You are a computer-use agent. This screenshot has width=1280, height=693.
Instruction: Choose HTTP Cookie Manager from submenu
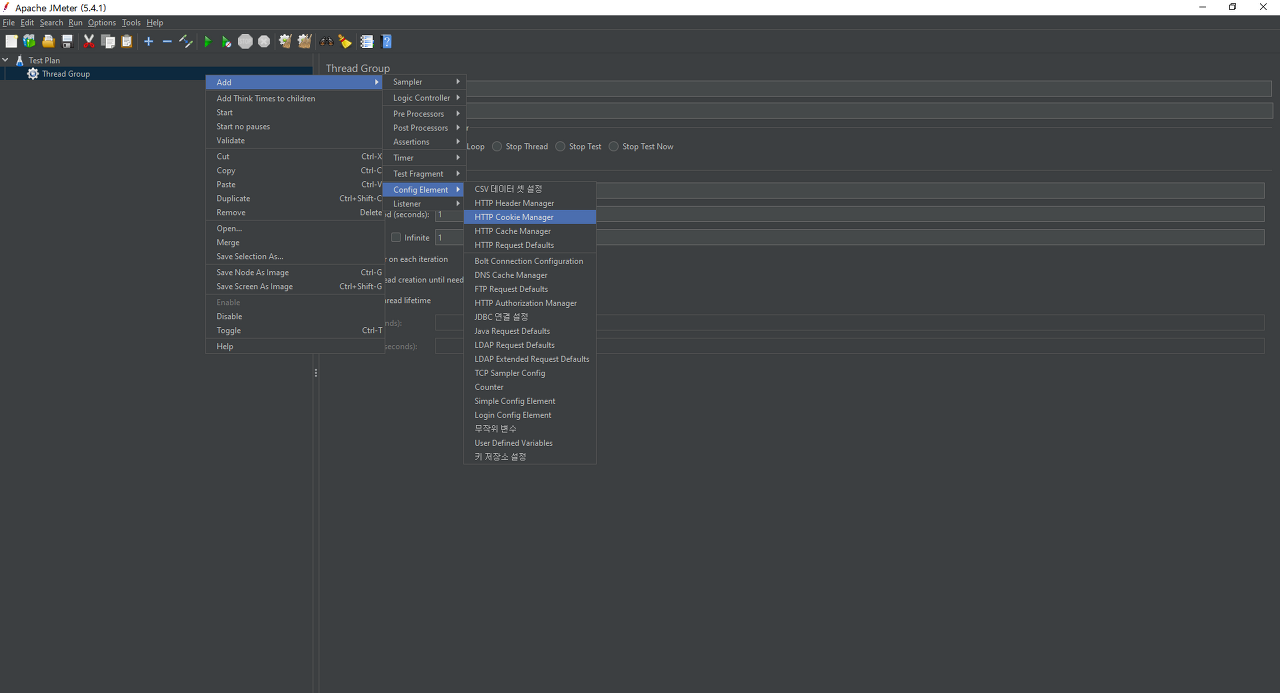530,217
